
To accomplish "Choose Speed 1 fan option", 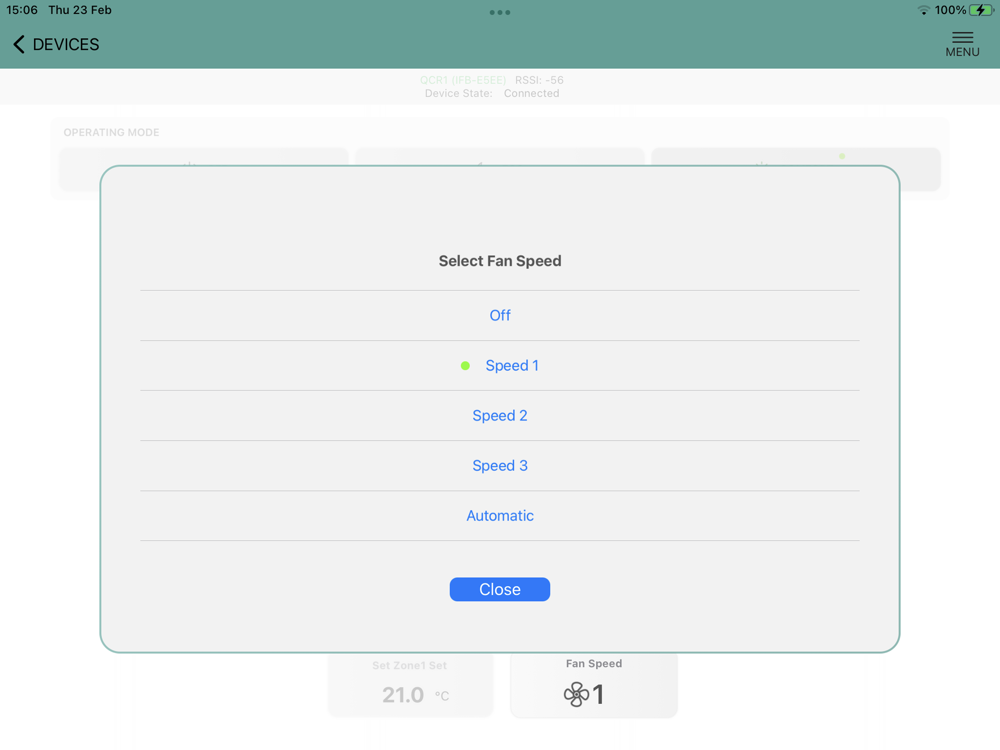I will 500,365.
